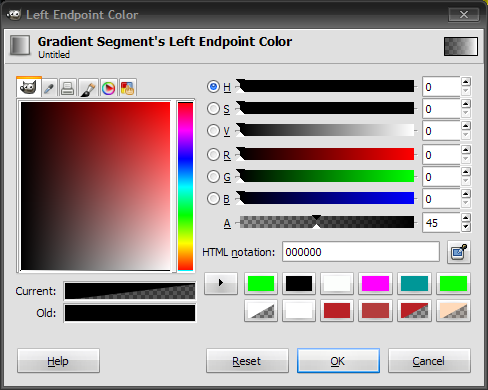
Task: Close the Left Endpoint Color window
Action: [464, 14]
